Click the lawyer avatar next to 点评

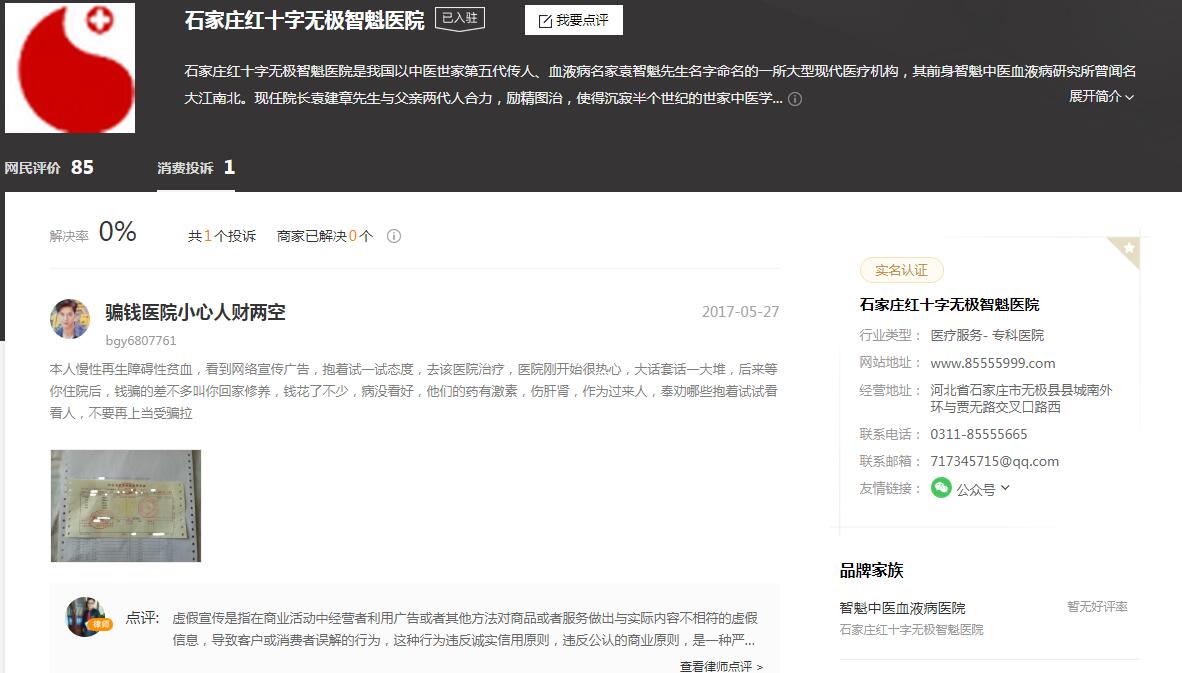pyautogui.click(x=86, y=617)
